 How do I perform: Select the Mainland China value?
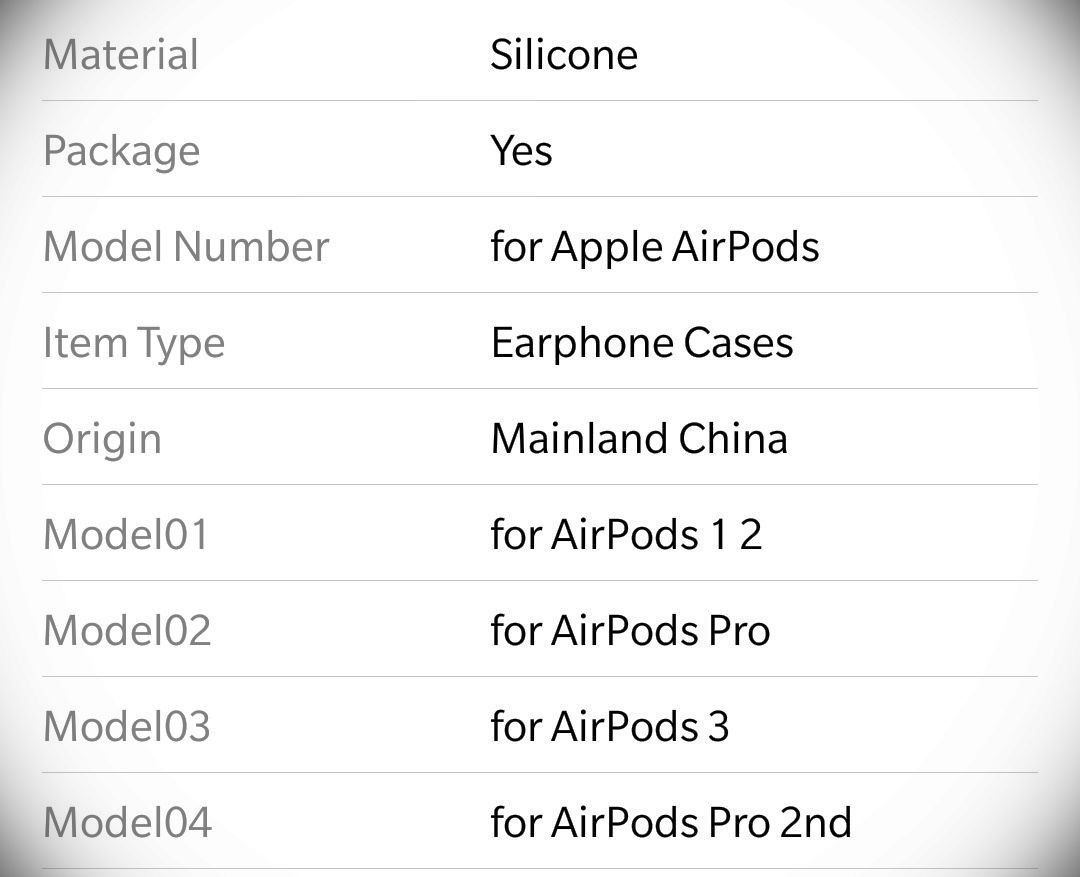639,438
